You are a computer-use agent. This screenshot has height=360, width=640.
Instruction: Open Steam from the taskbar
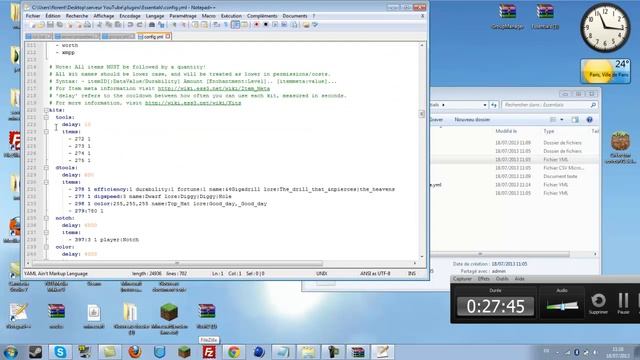36,352
